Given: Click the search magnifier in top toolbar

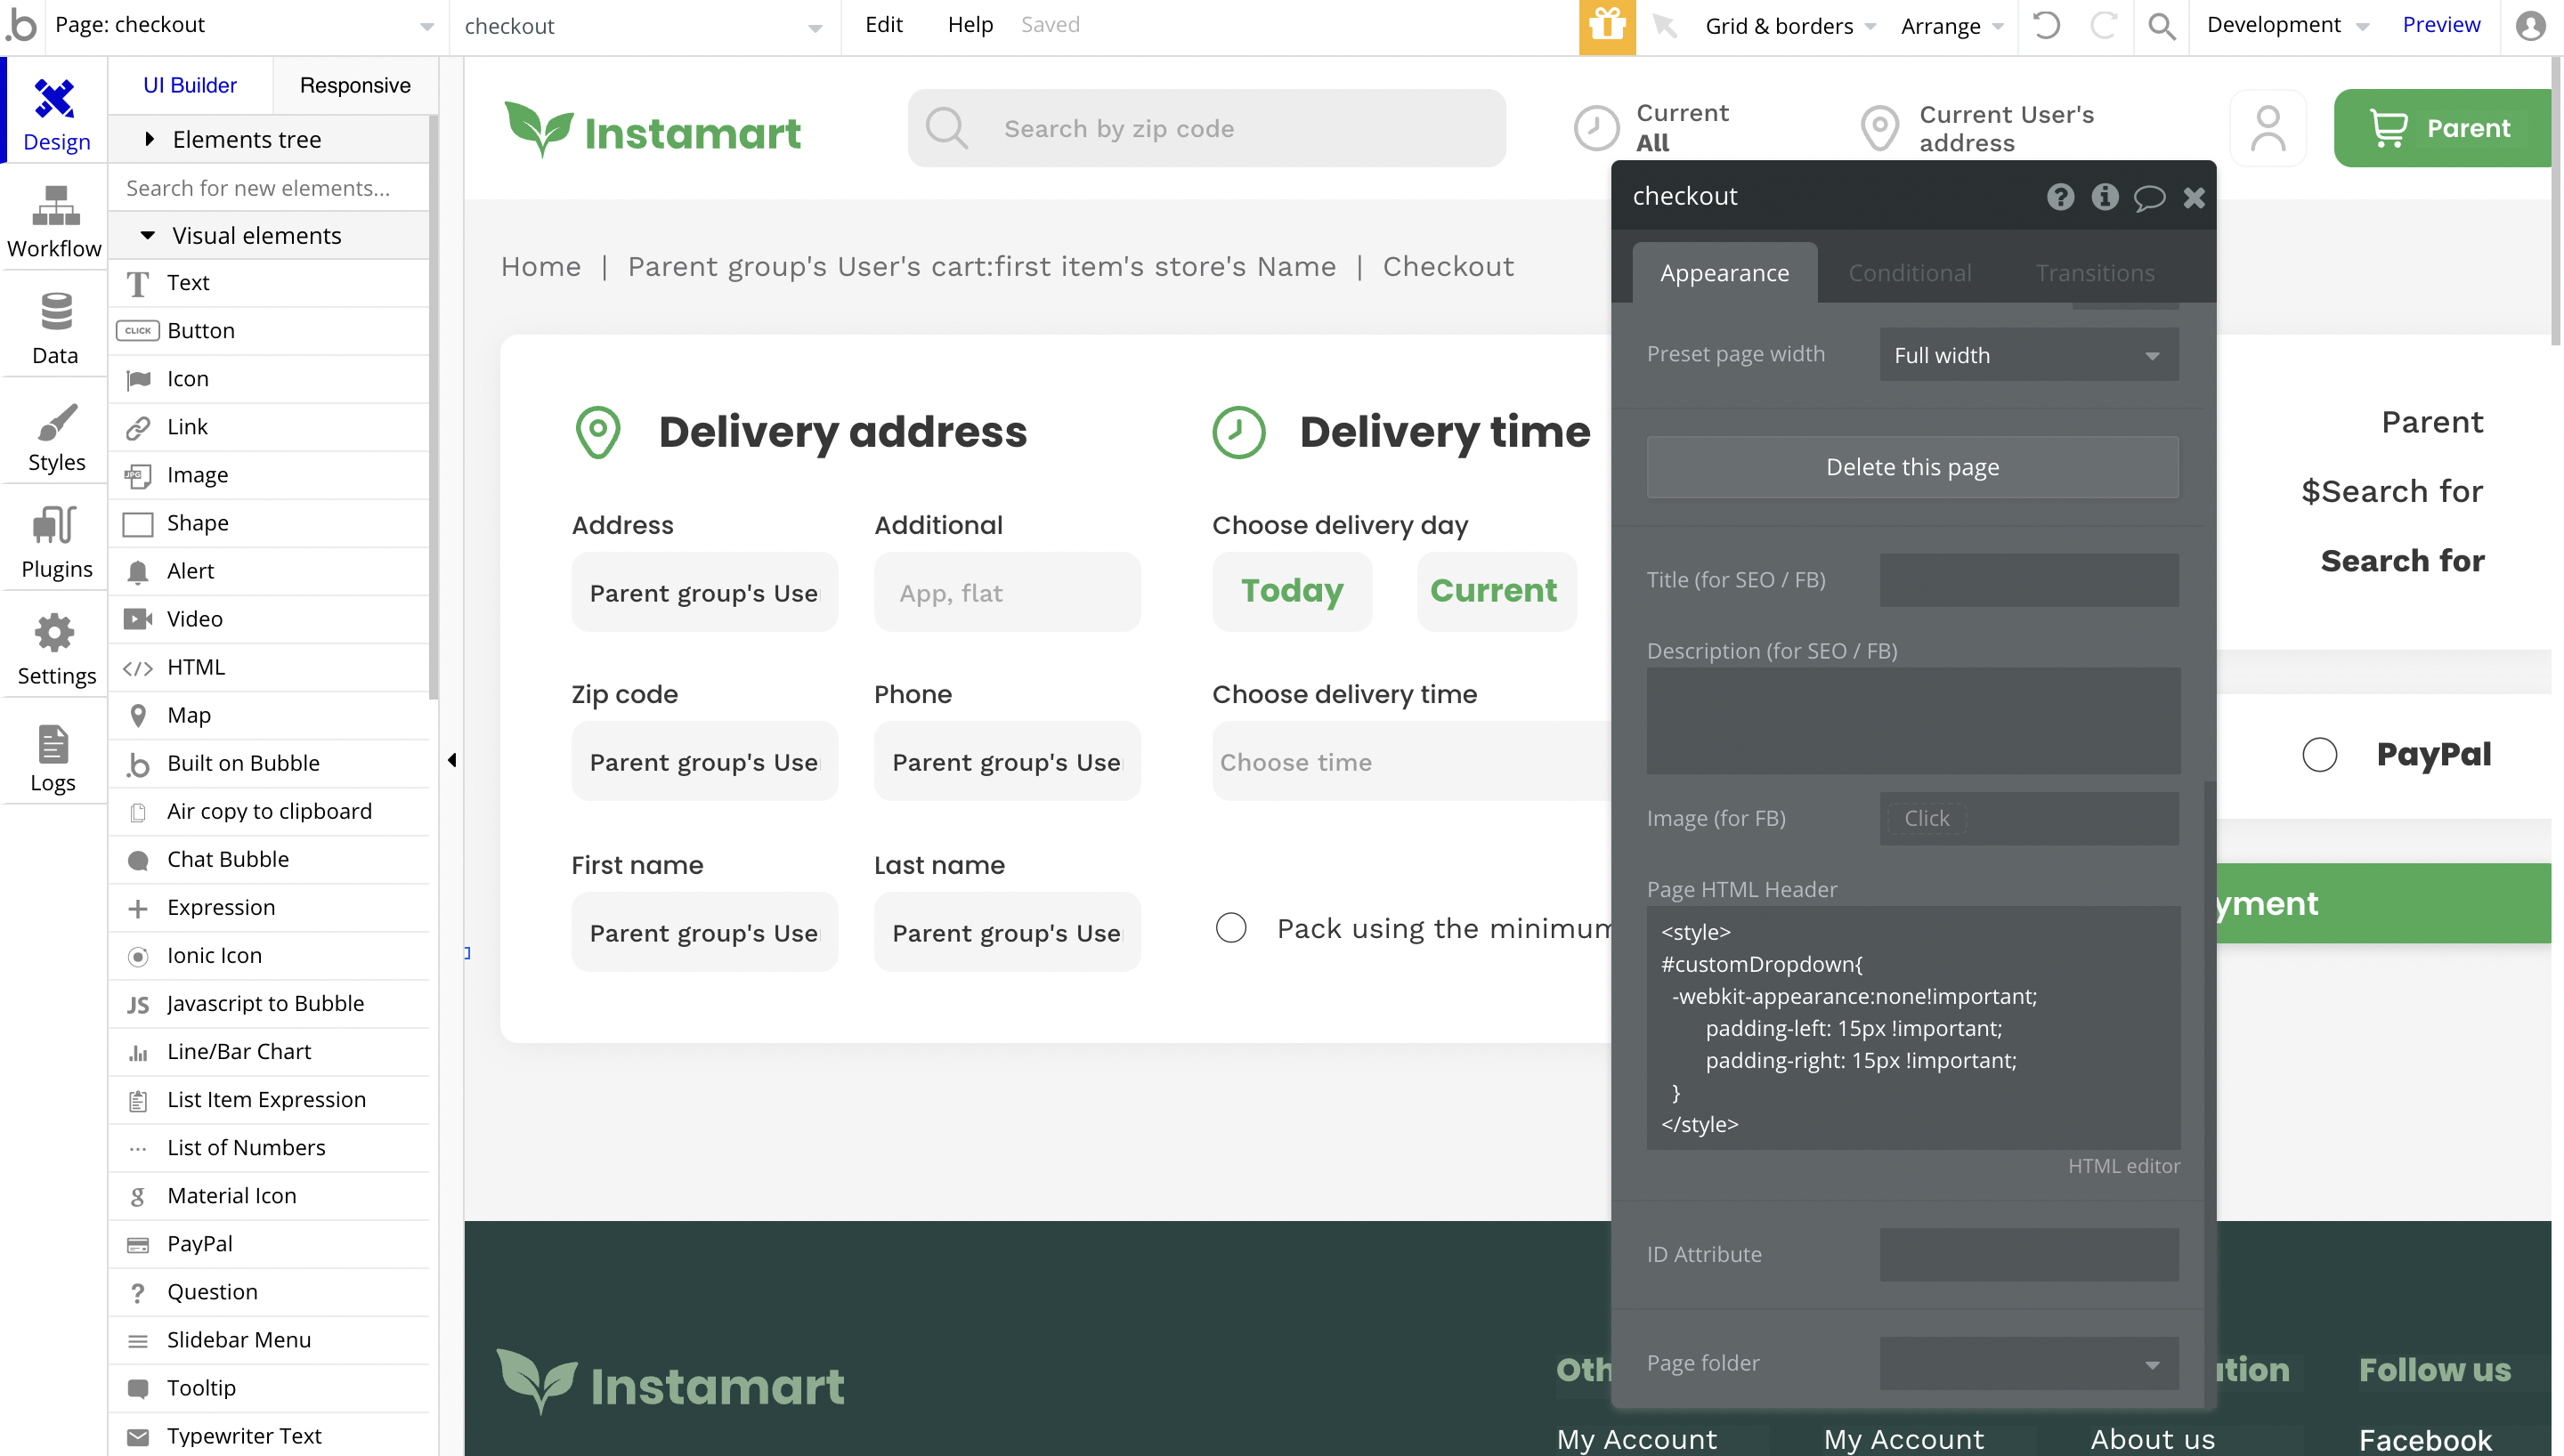Looking at the screenshot, I should click(2161, 26).
